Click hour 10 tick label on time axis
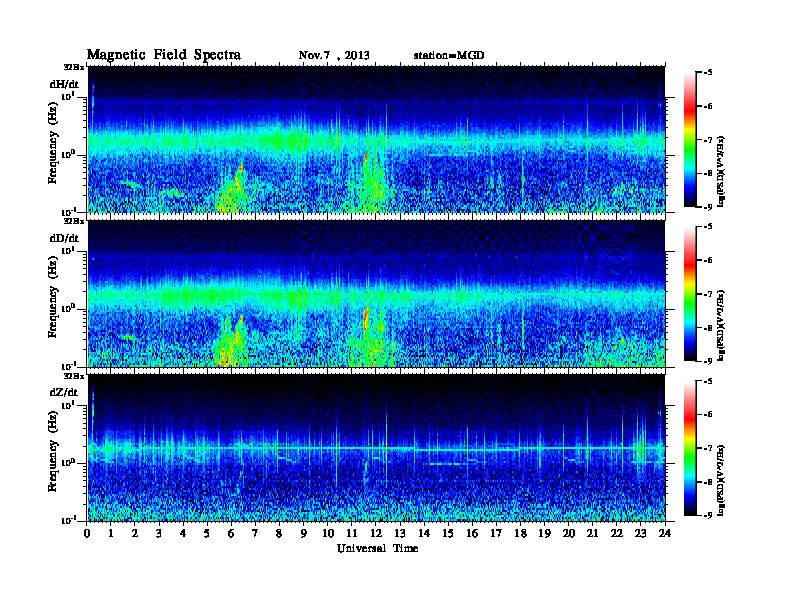This screenshot has height=612, width=792. [328, 534]
